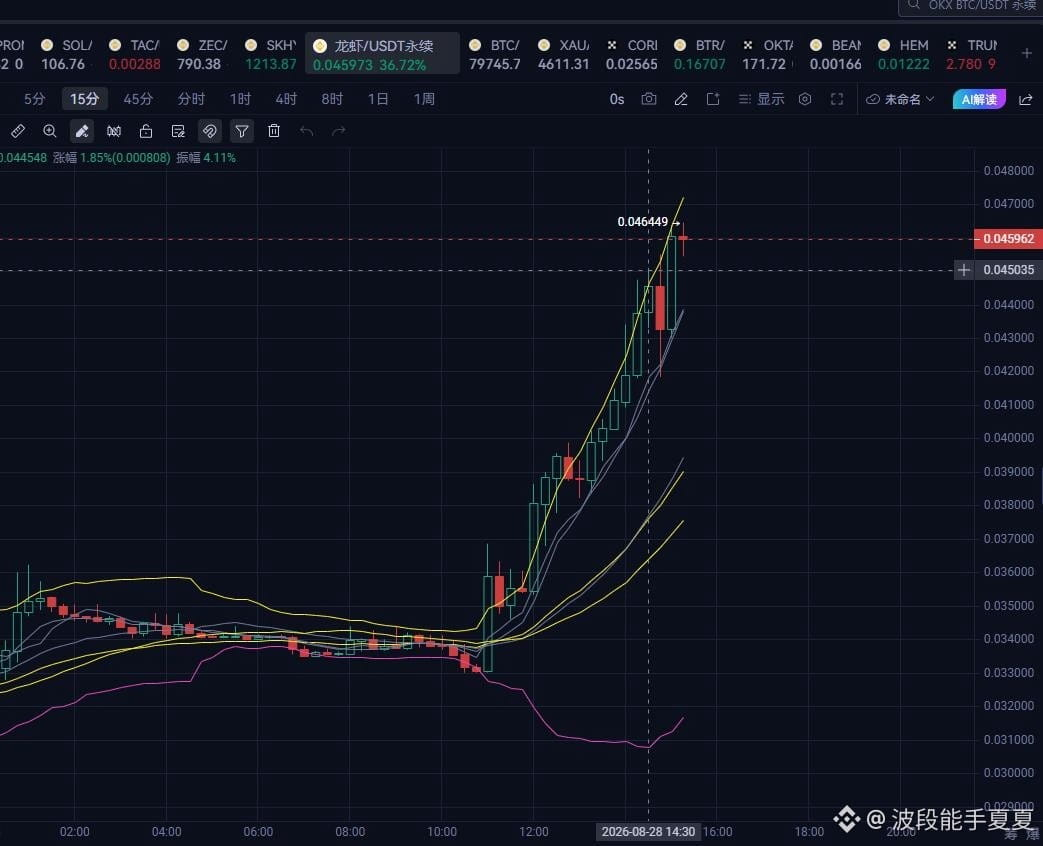Click the redo arrow
The height and width of the screenshot is (846, 1043).
339,131
